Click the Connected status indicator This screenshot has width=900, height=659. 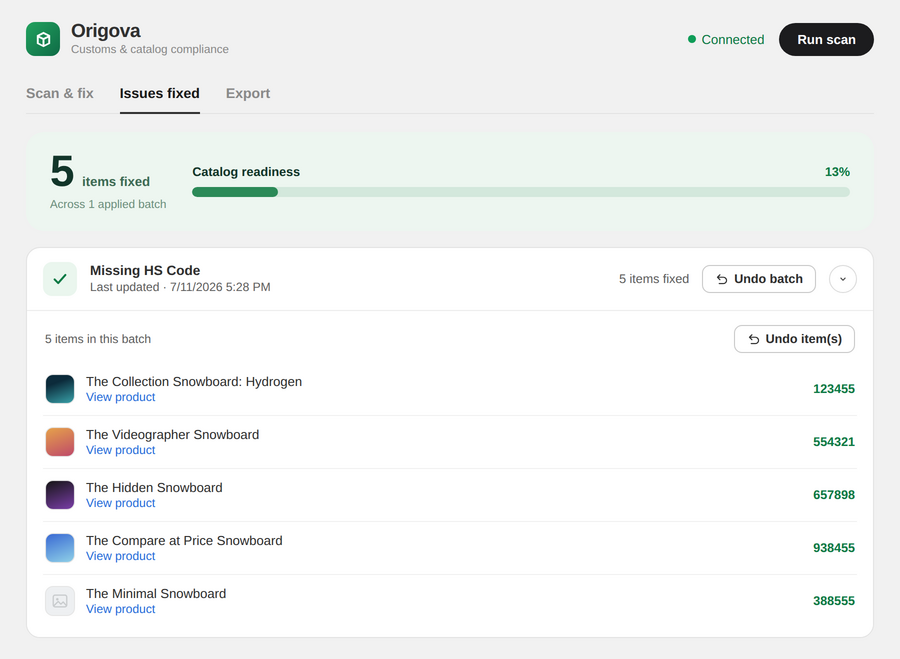[726, 40]
